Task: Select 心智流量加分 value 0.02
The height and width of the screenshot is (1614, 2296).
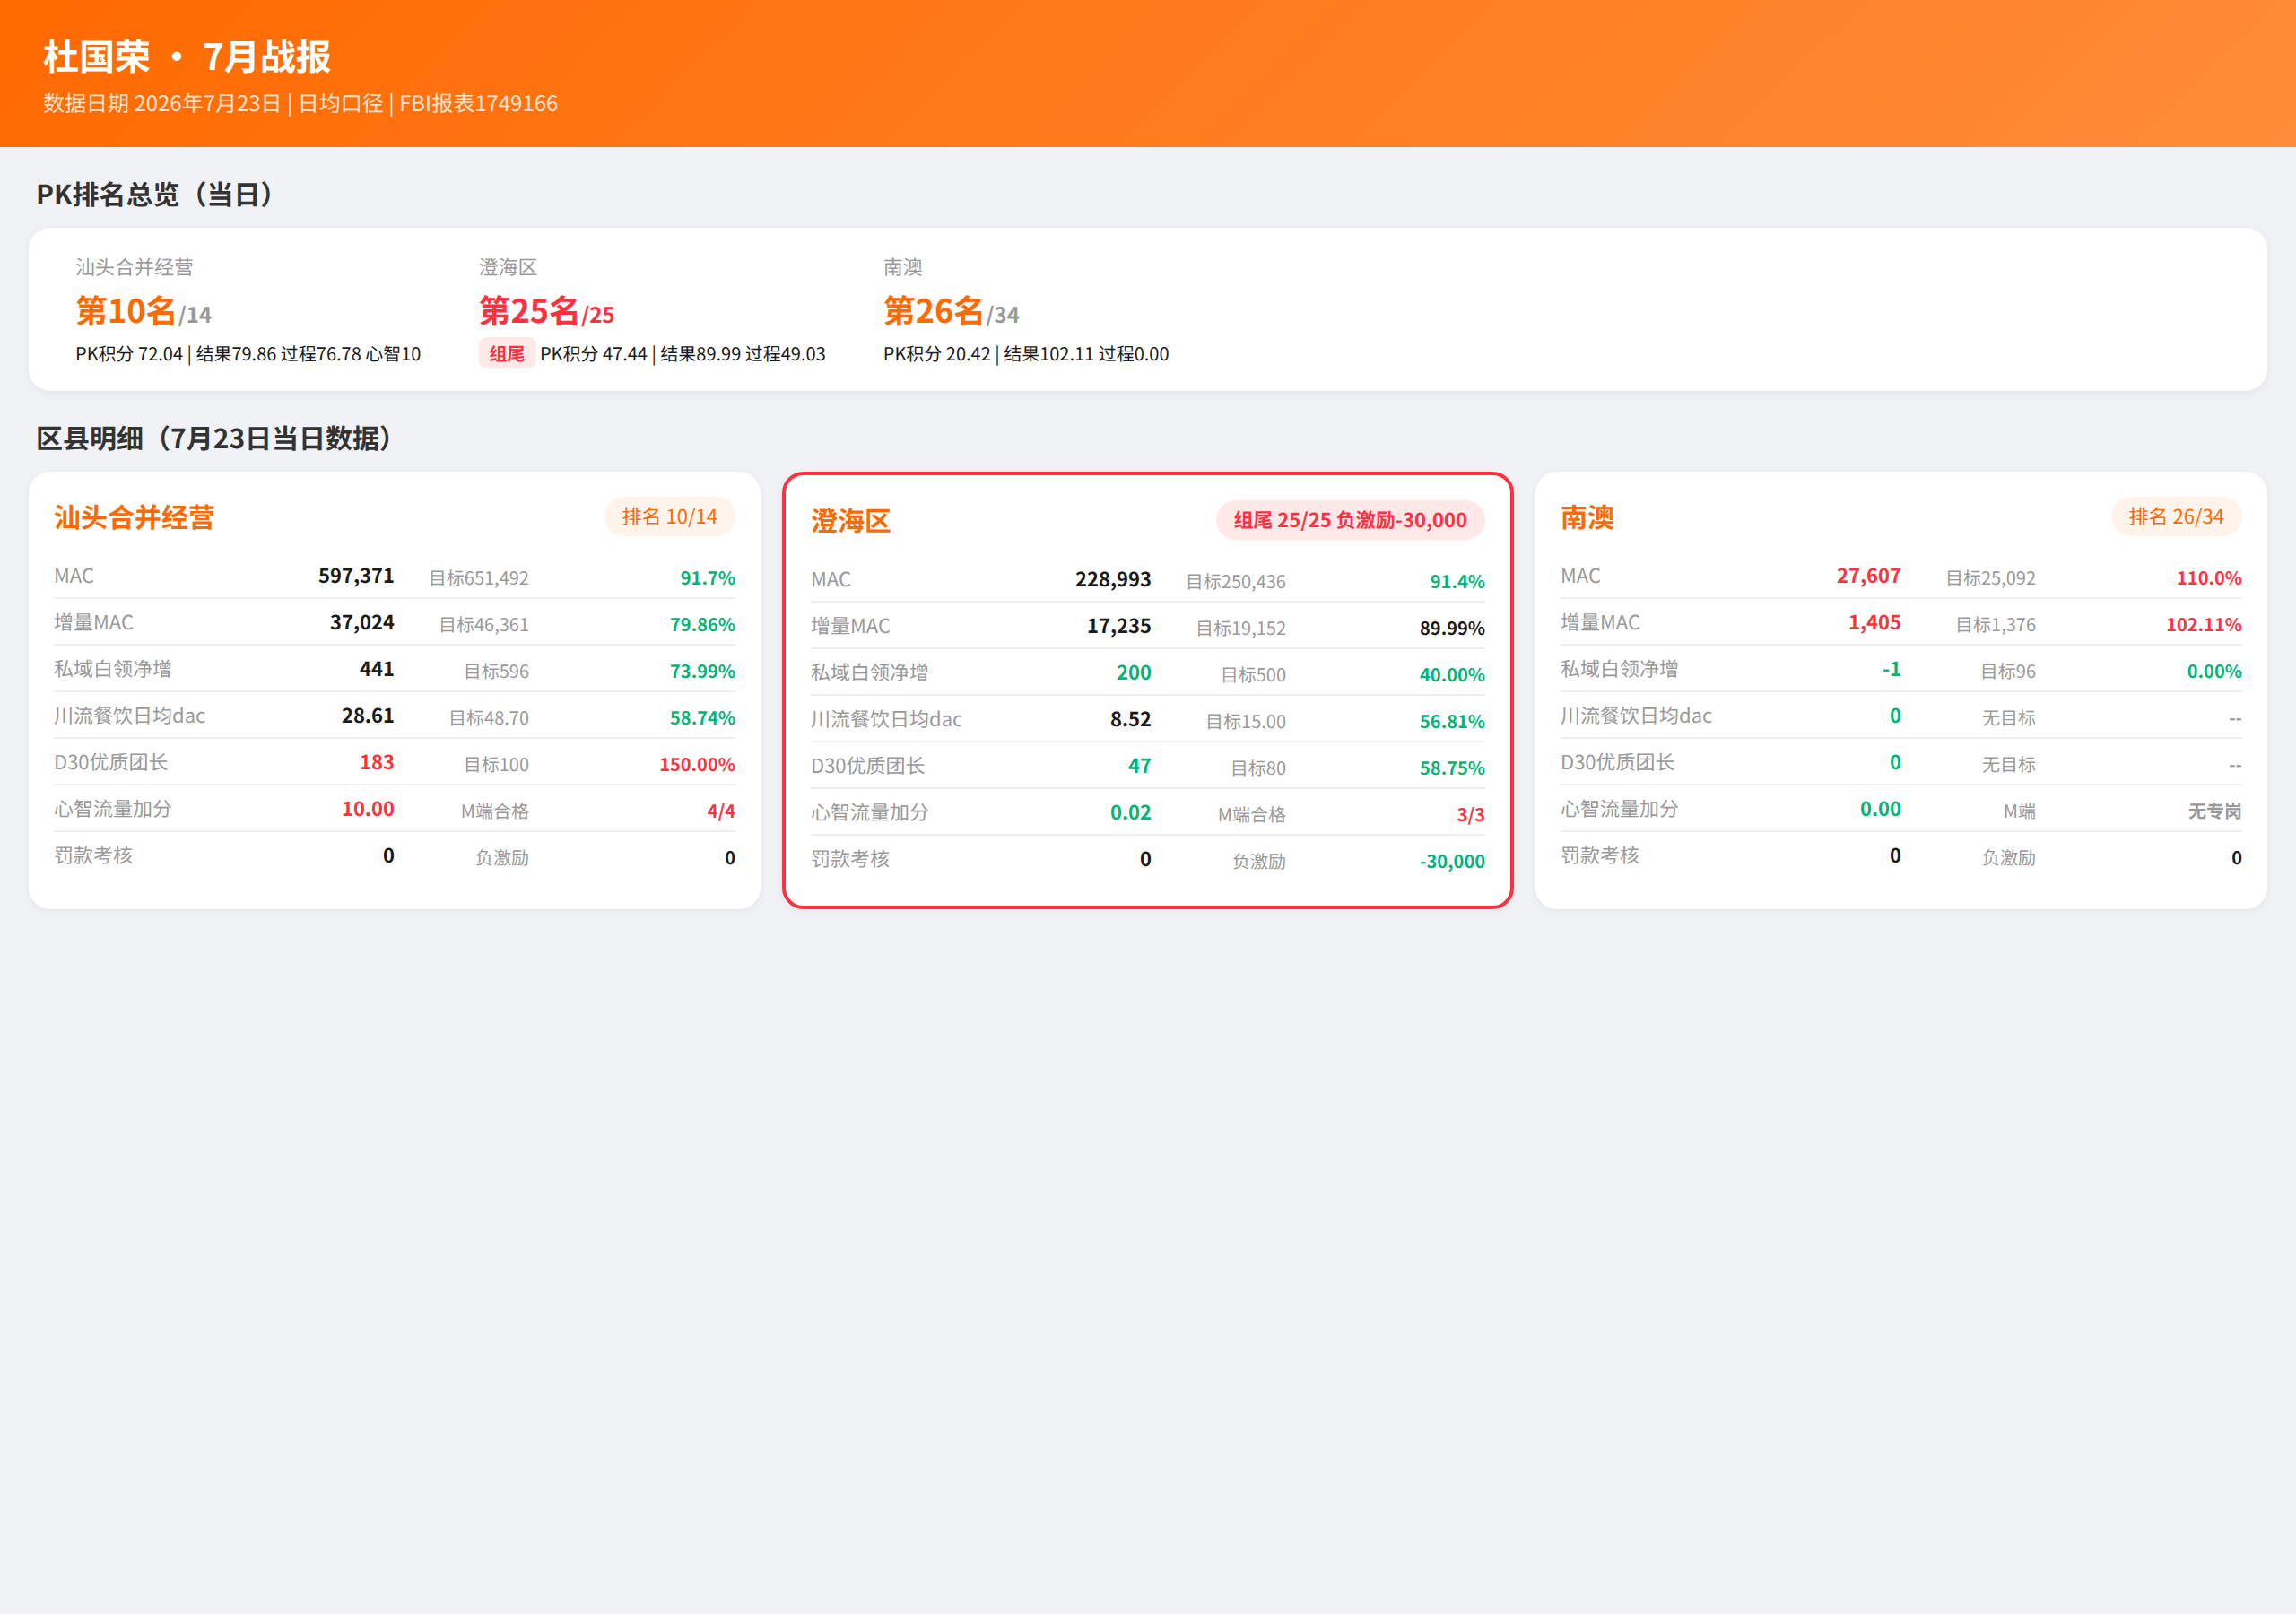Action: click(x=1131, y=813)
